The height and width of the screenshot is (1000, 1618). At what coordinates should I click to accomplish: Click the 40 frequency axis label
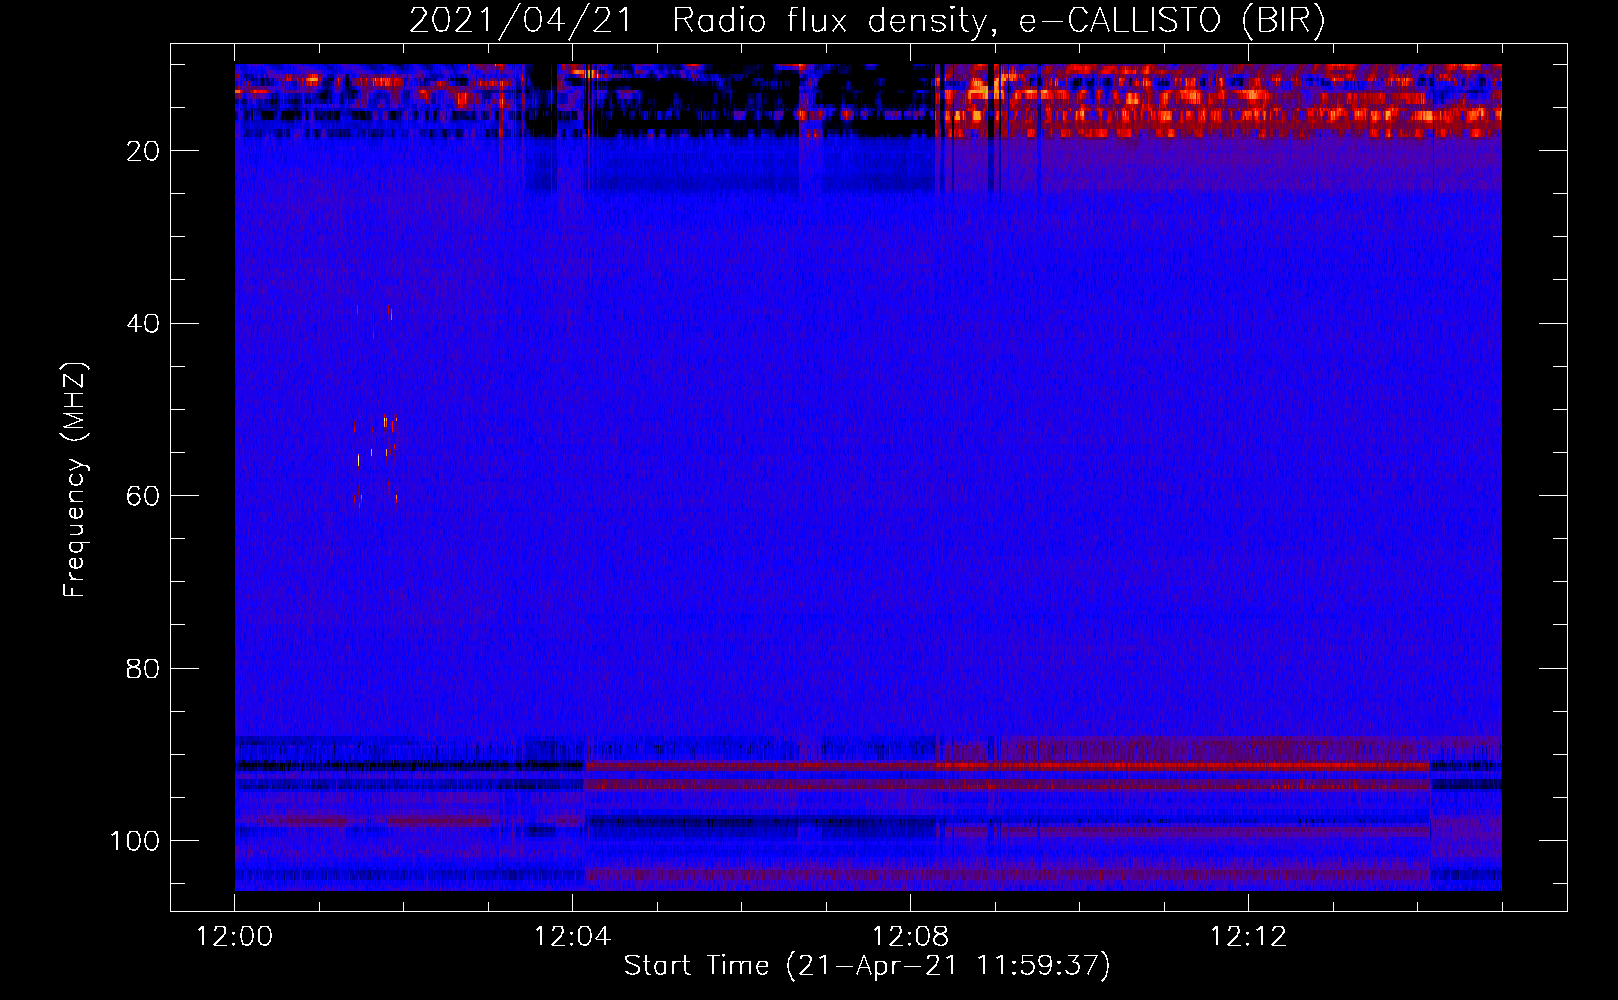[x=143, y=324]
